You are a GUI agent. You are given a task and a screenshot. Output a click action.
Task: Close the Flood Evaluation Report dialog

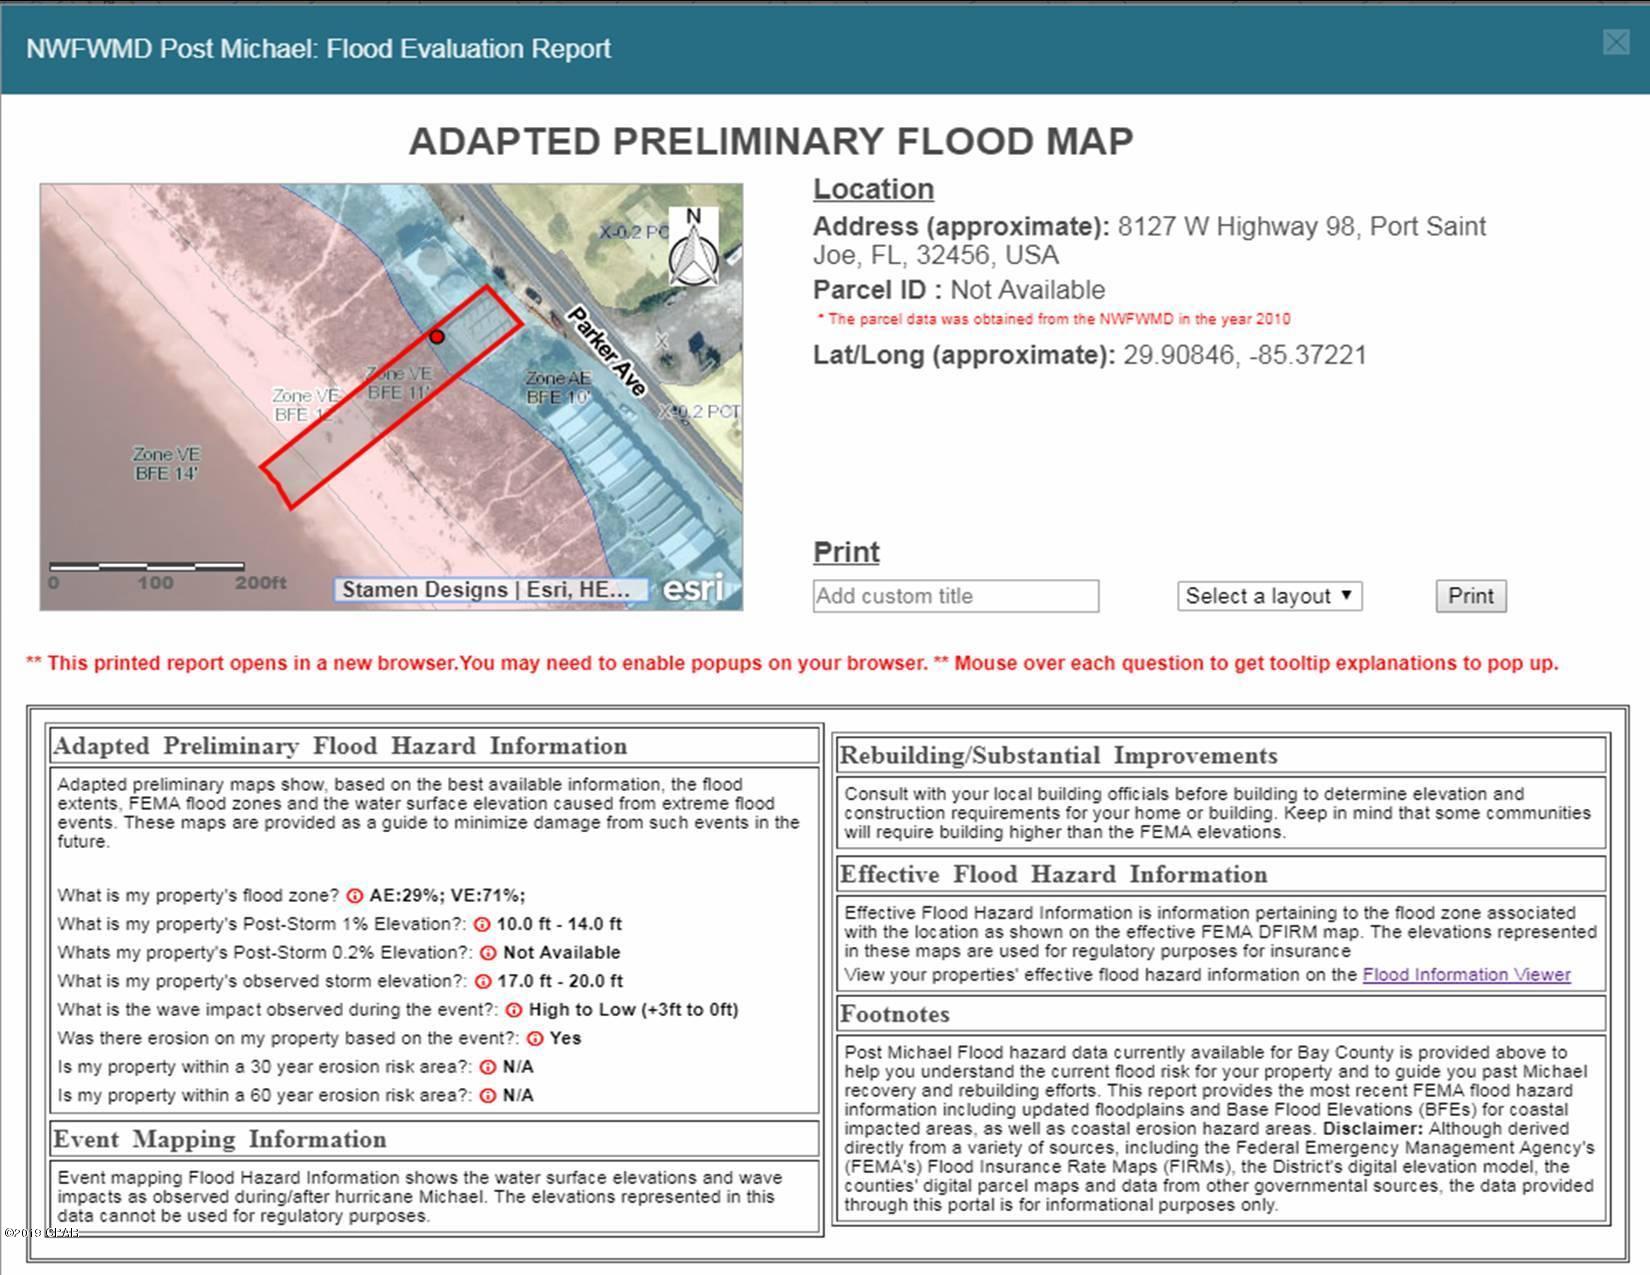[x=1616, y=42]
